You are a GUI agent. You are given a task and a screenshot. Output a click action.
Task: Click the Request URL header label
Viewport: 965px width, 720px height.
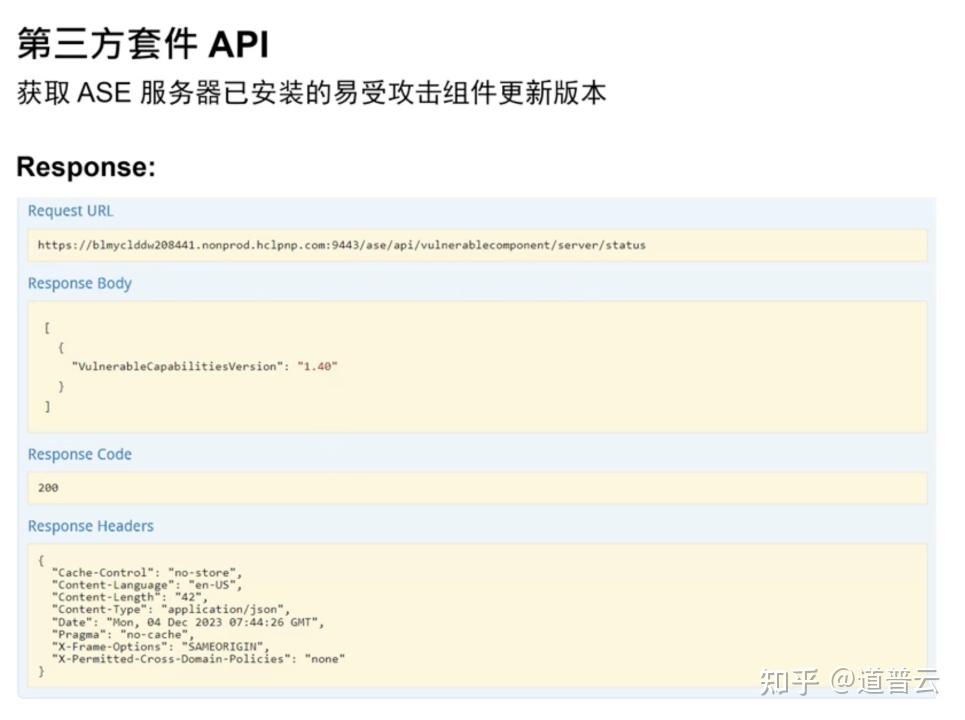click(x=69, y=211)
